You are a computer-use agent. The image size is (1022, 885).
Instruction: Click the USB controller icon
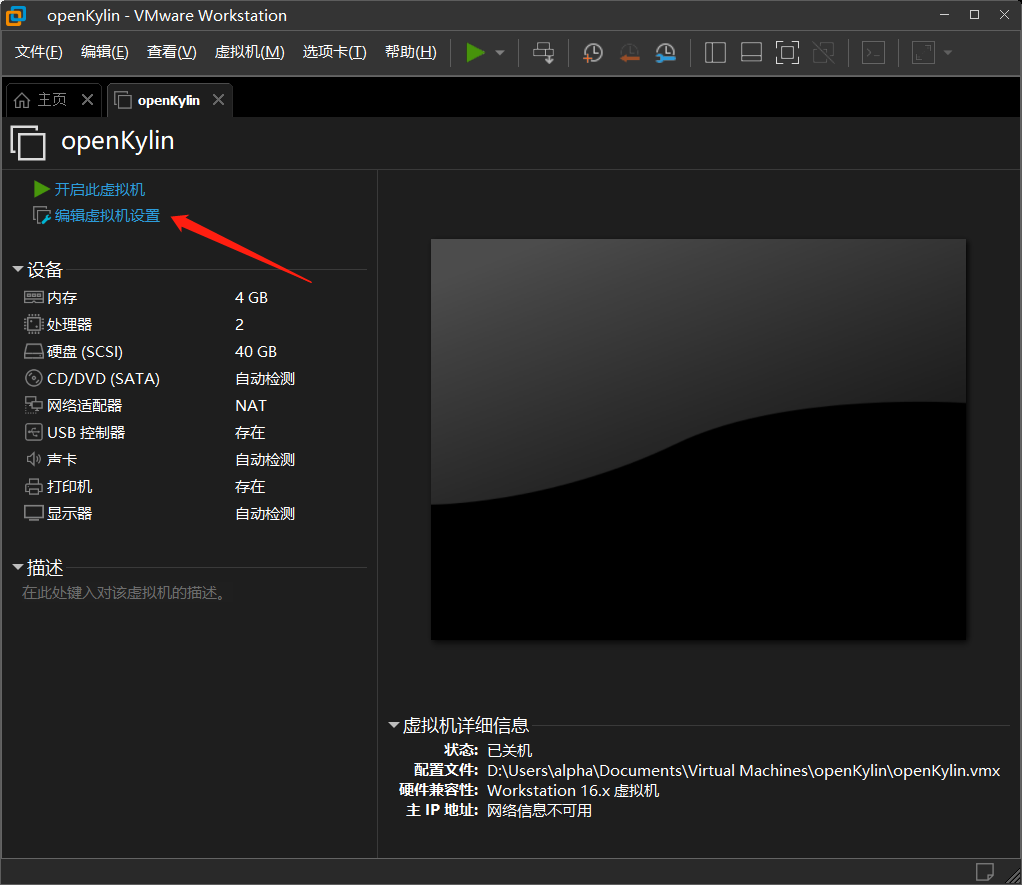(33, 432)
